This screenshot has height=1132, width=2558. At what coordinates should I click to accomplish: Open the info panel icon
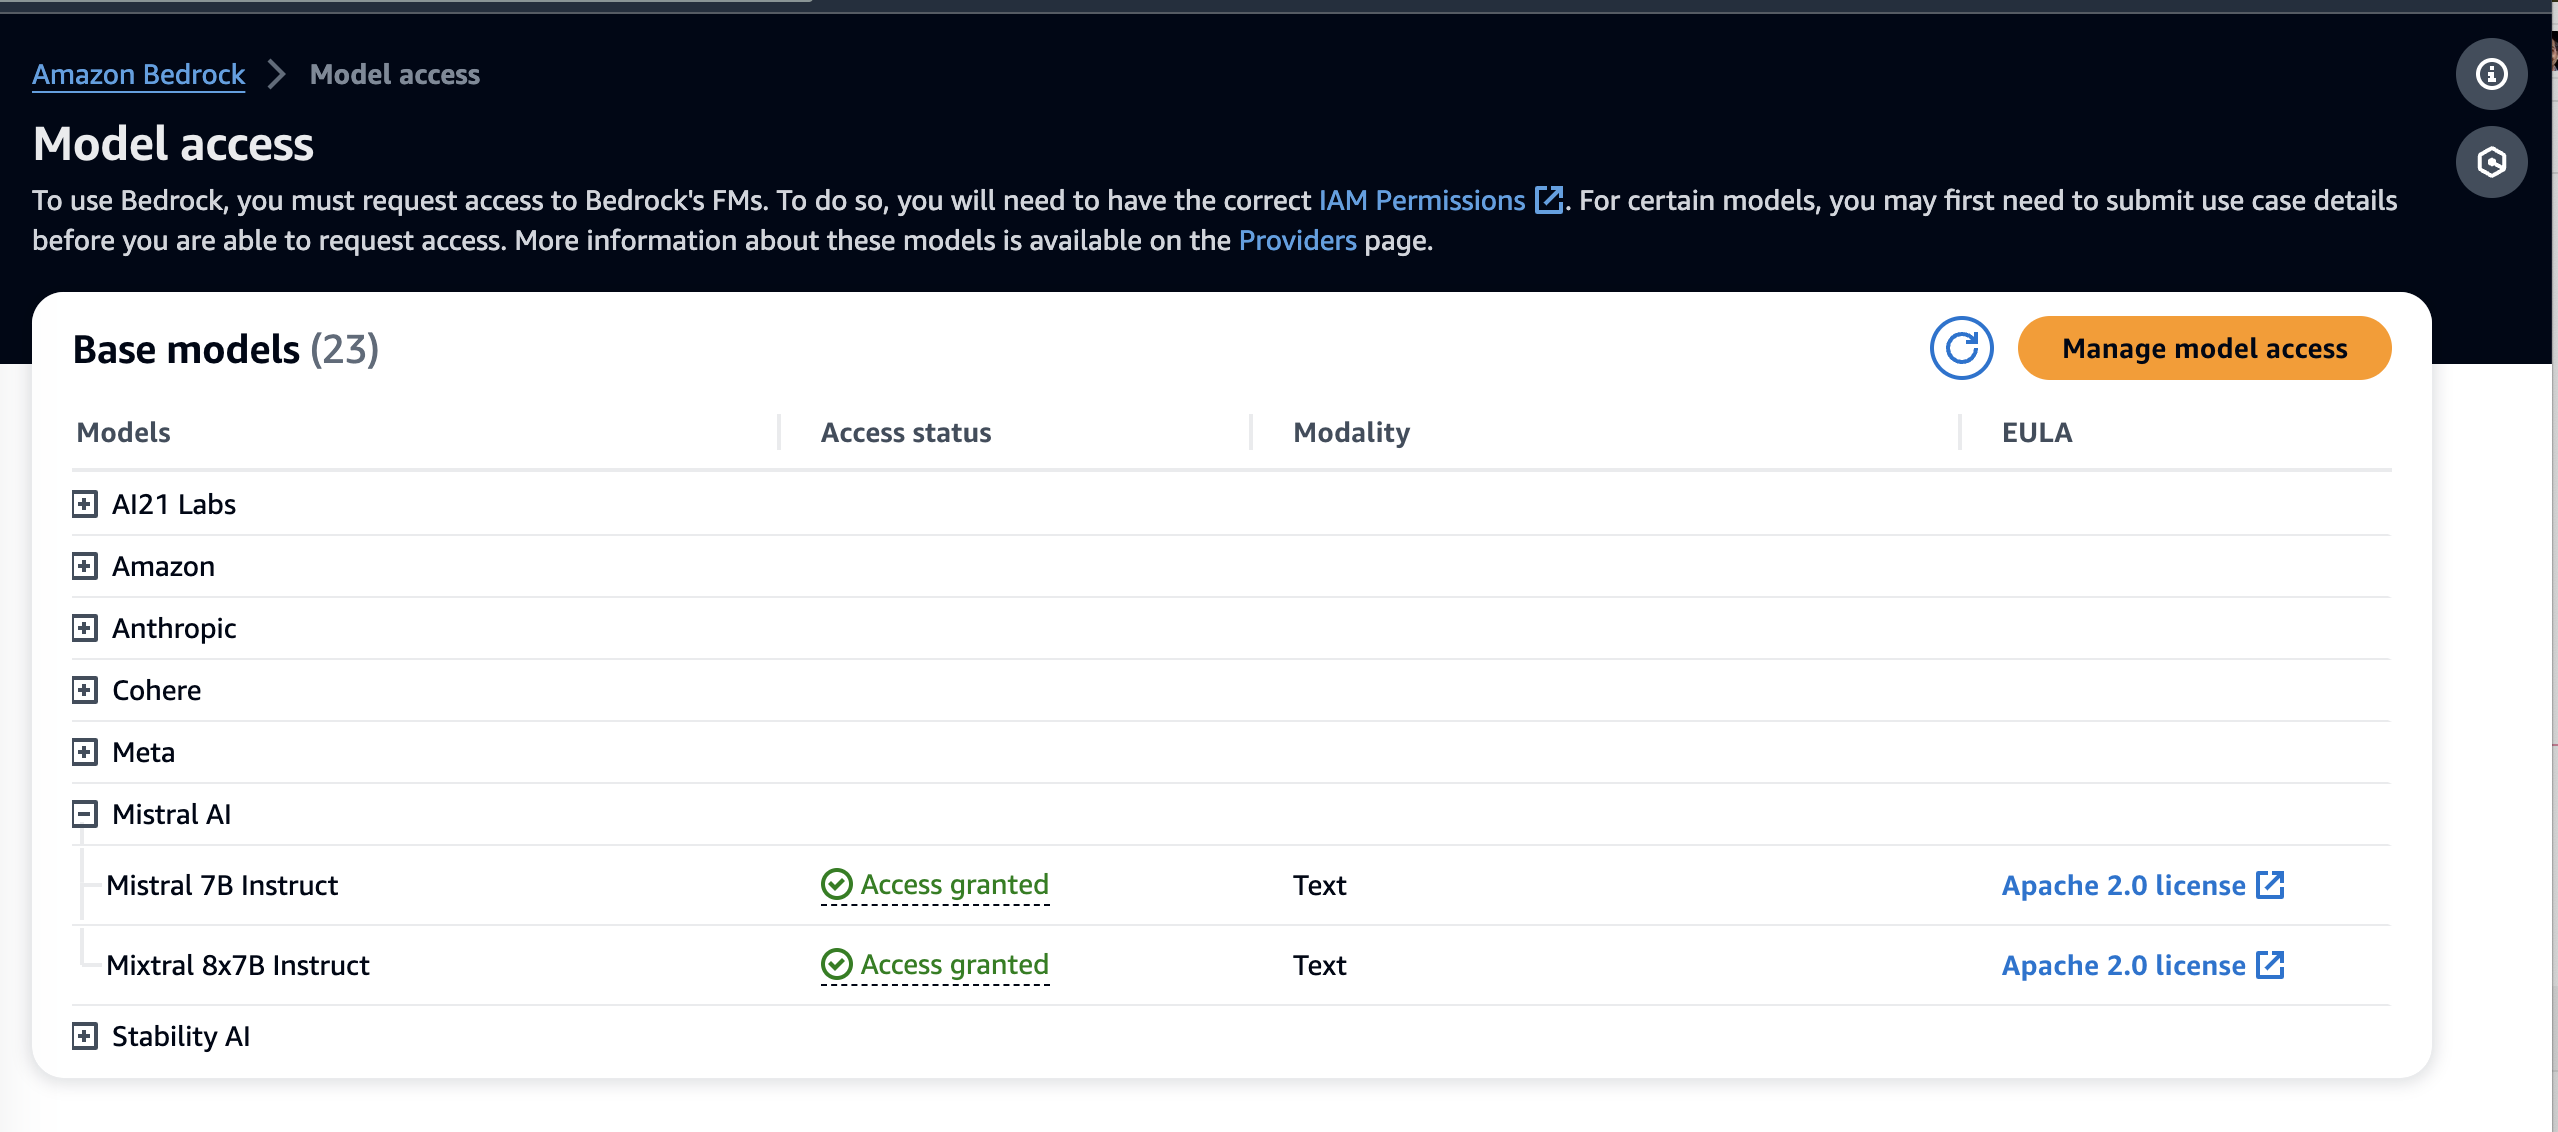(x=2491, y=74)
